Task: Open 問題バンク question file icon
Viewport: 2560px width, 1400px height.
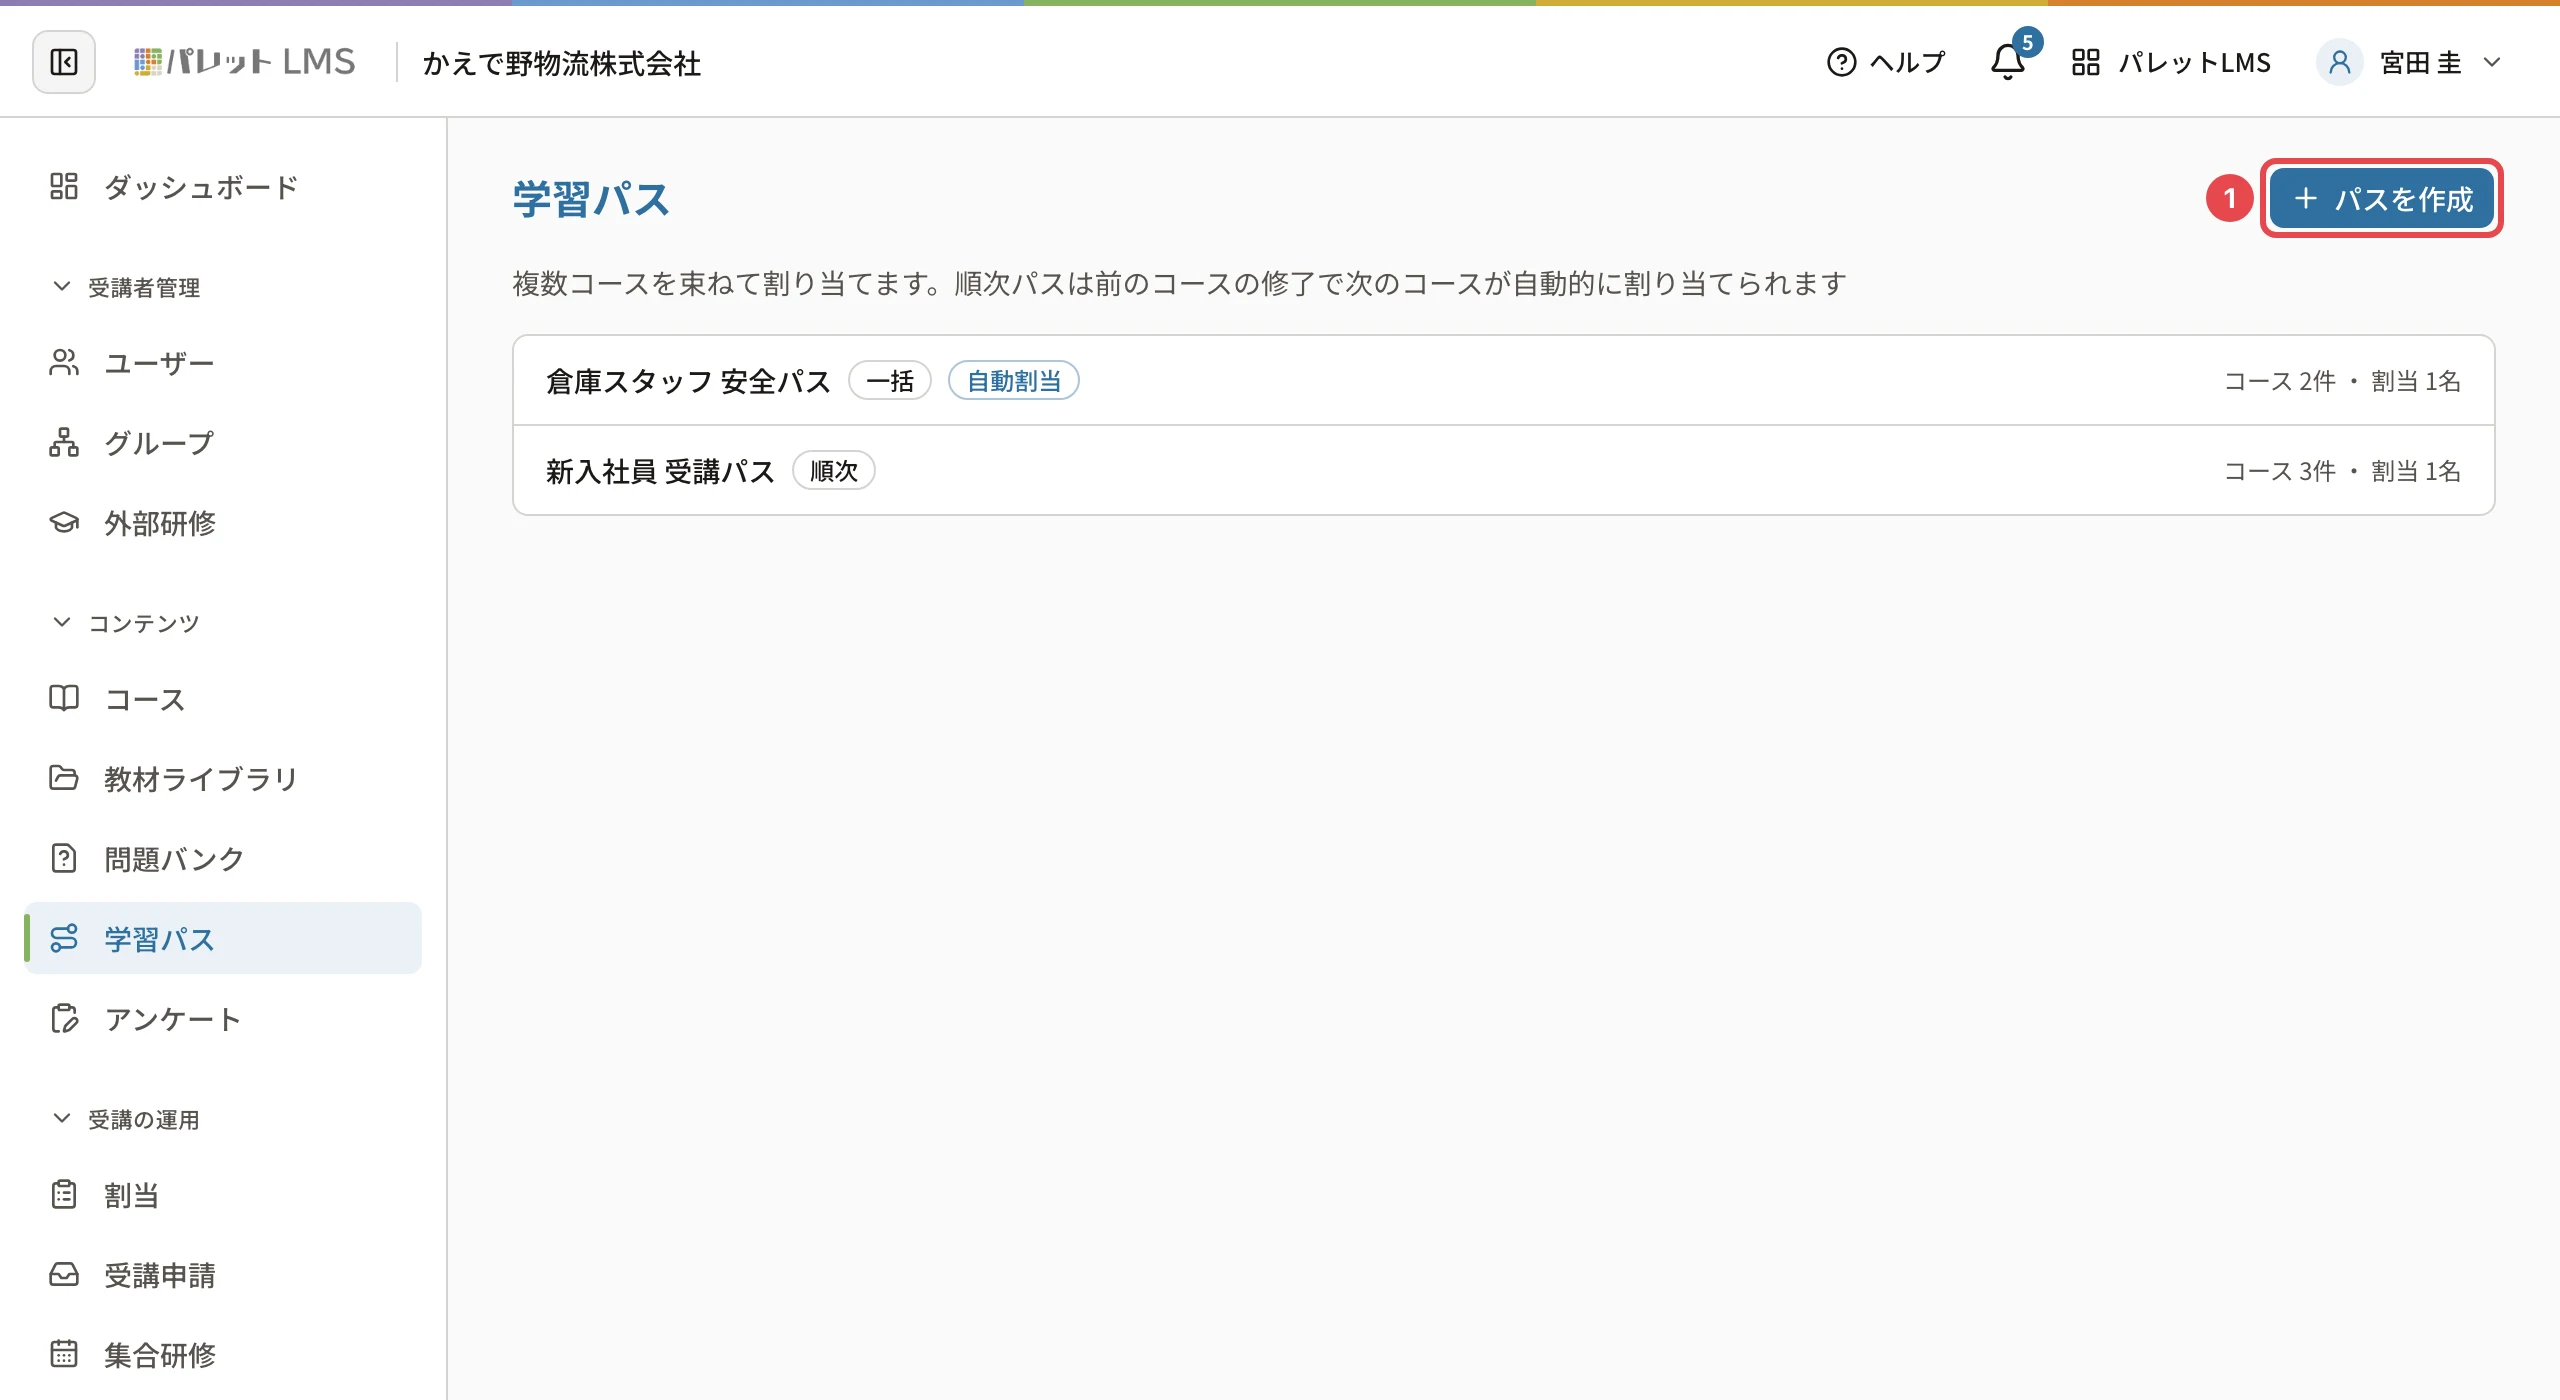Action: [x=64, y=858]
